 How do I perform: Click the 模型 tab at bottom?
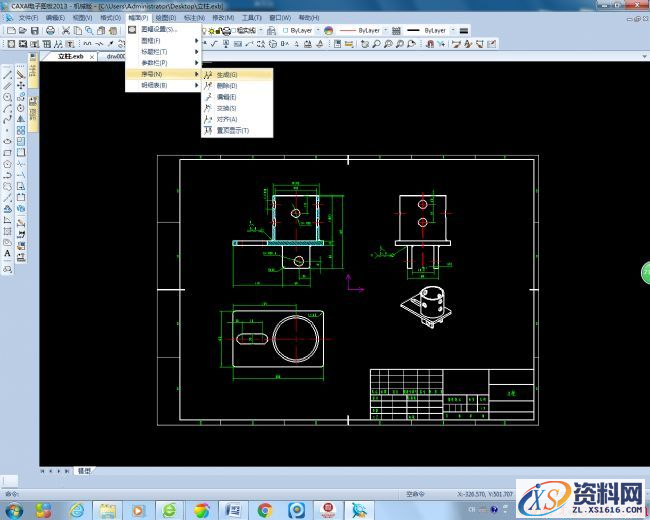point(83,470)
